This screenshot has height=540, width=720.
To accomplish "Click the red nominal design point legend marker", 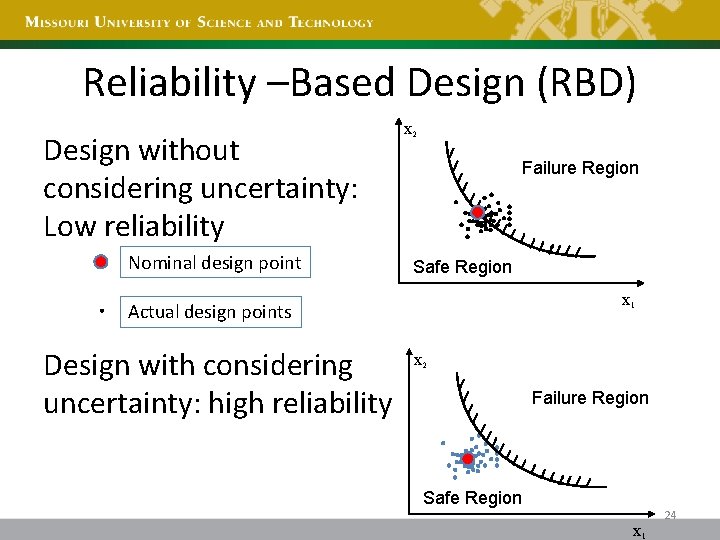I will 101,262.
